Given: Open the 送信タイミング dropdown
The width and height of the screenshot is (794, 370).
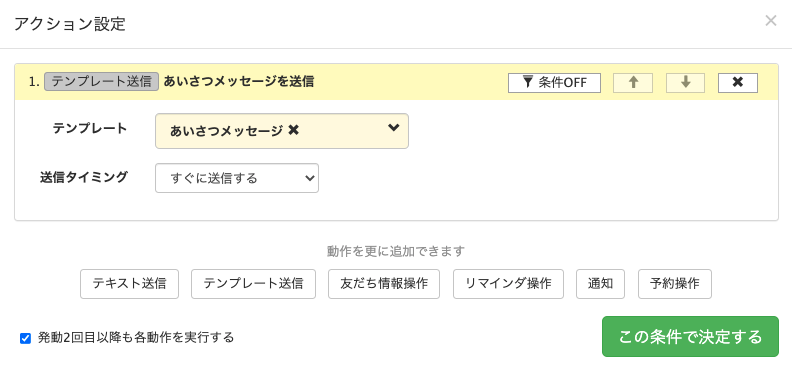Looking at the screenshot, I should (x=237, y=178).
